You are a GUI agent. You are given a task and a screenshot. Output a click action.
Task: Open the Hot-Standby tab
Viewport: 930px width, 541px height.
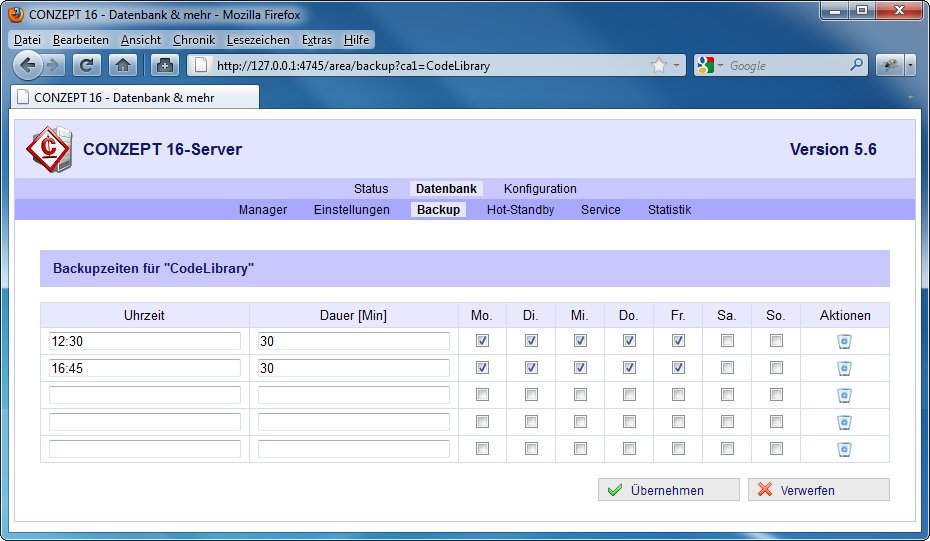click(x=520, y=210)
